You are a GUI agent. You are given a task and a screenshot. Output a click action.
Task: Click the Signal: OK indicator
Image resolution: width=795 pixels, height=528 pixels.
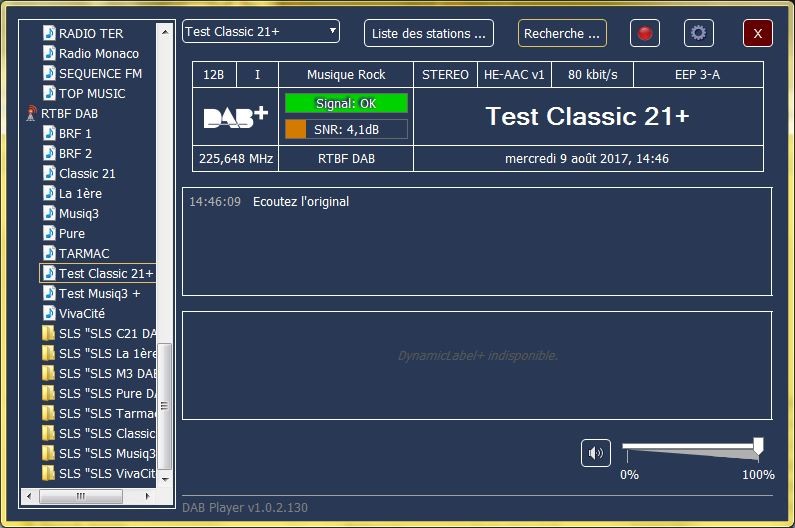[x=346, y=103]
